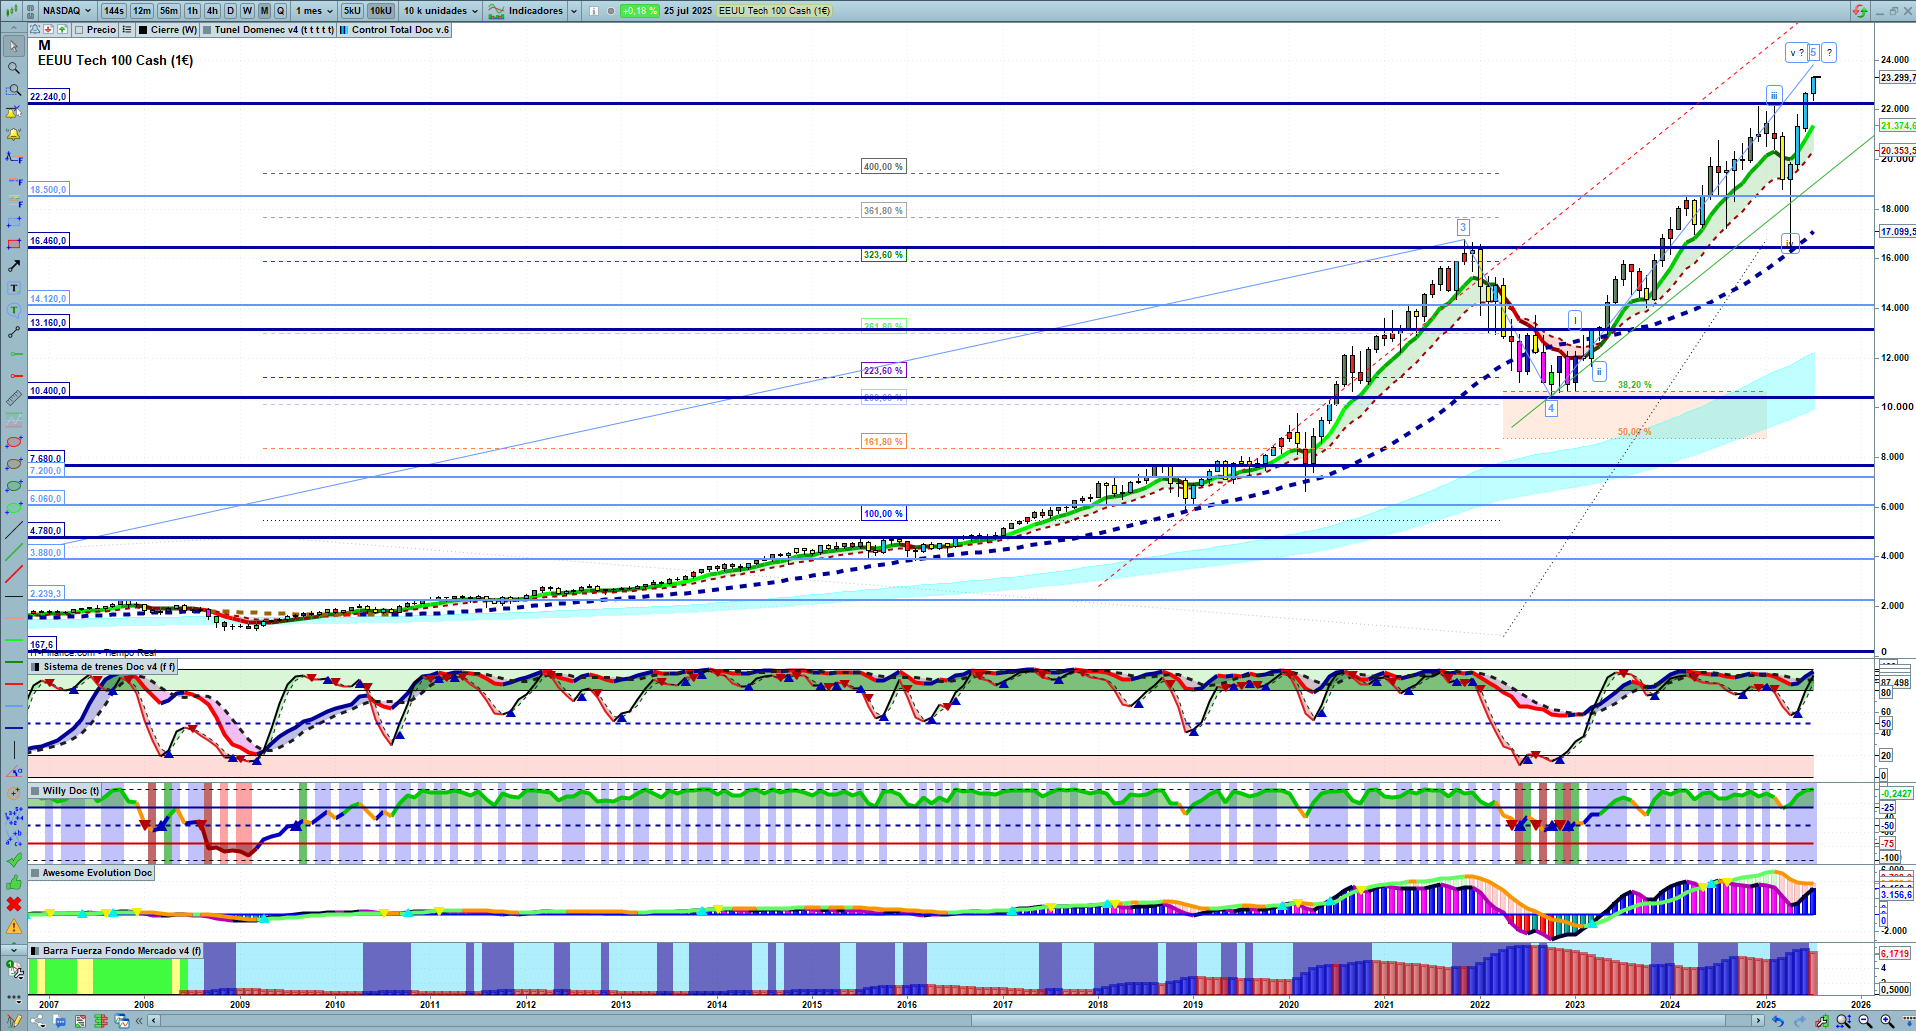Toggle the monthly M timeframe button
Screen dimensions: 1916x1031
point(264,11)
